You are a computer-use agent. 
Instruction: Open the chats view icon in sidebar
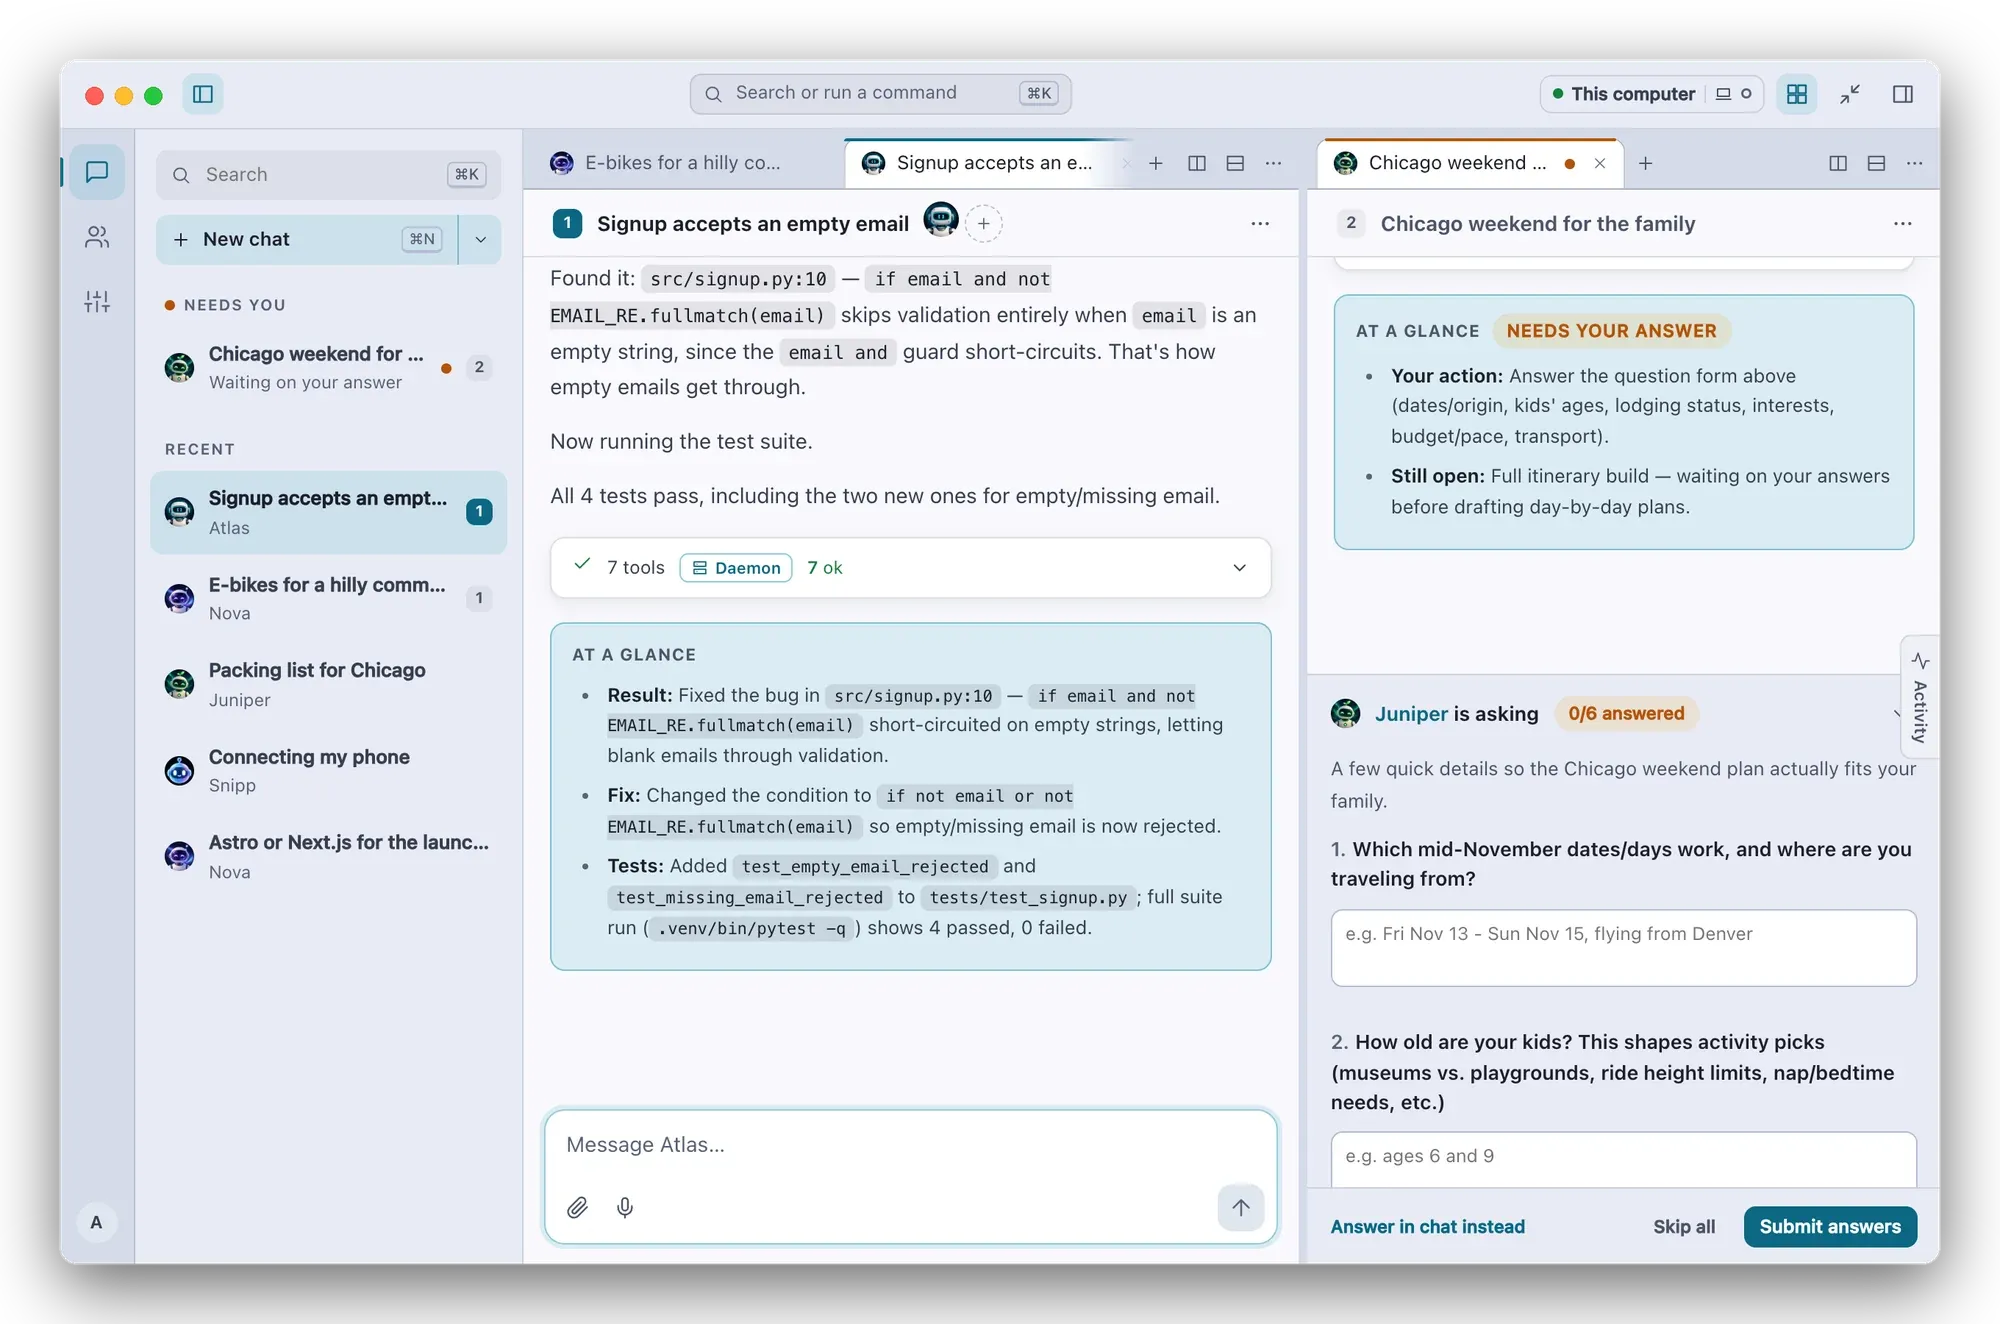click(x=97, y=172)
